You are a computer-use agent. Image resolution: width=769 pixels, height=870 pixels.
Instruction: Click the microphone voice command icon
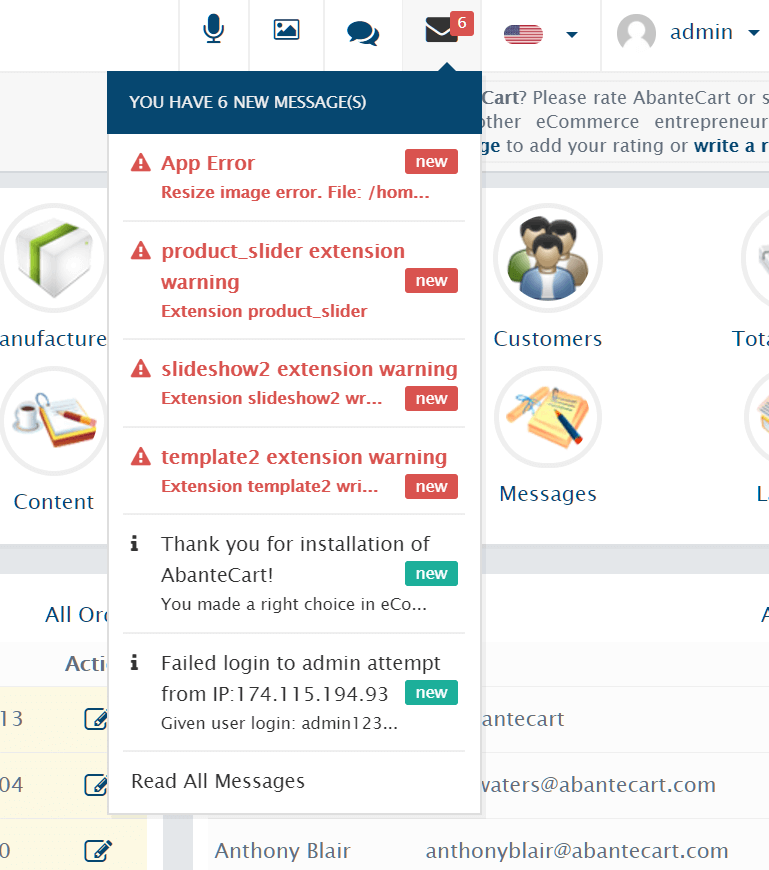pyautogui.click(x=214, y=30)
